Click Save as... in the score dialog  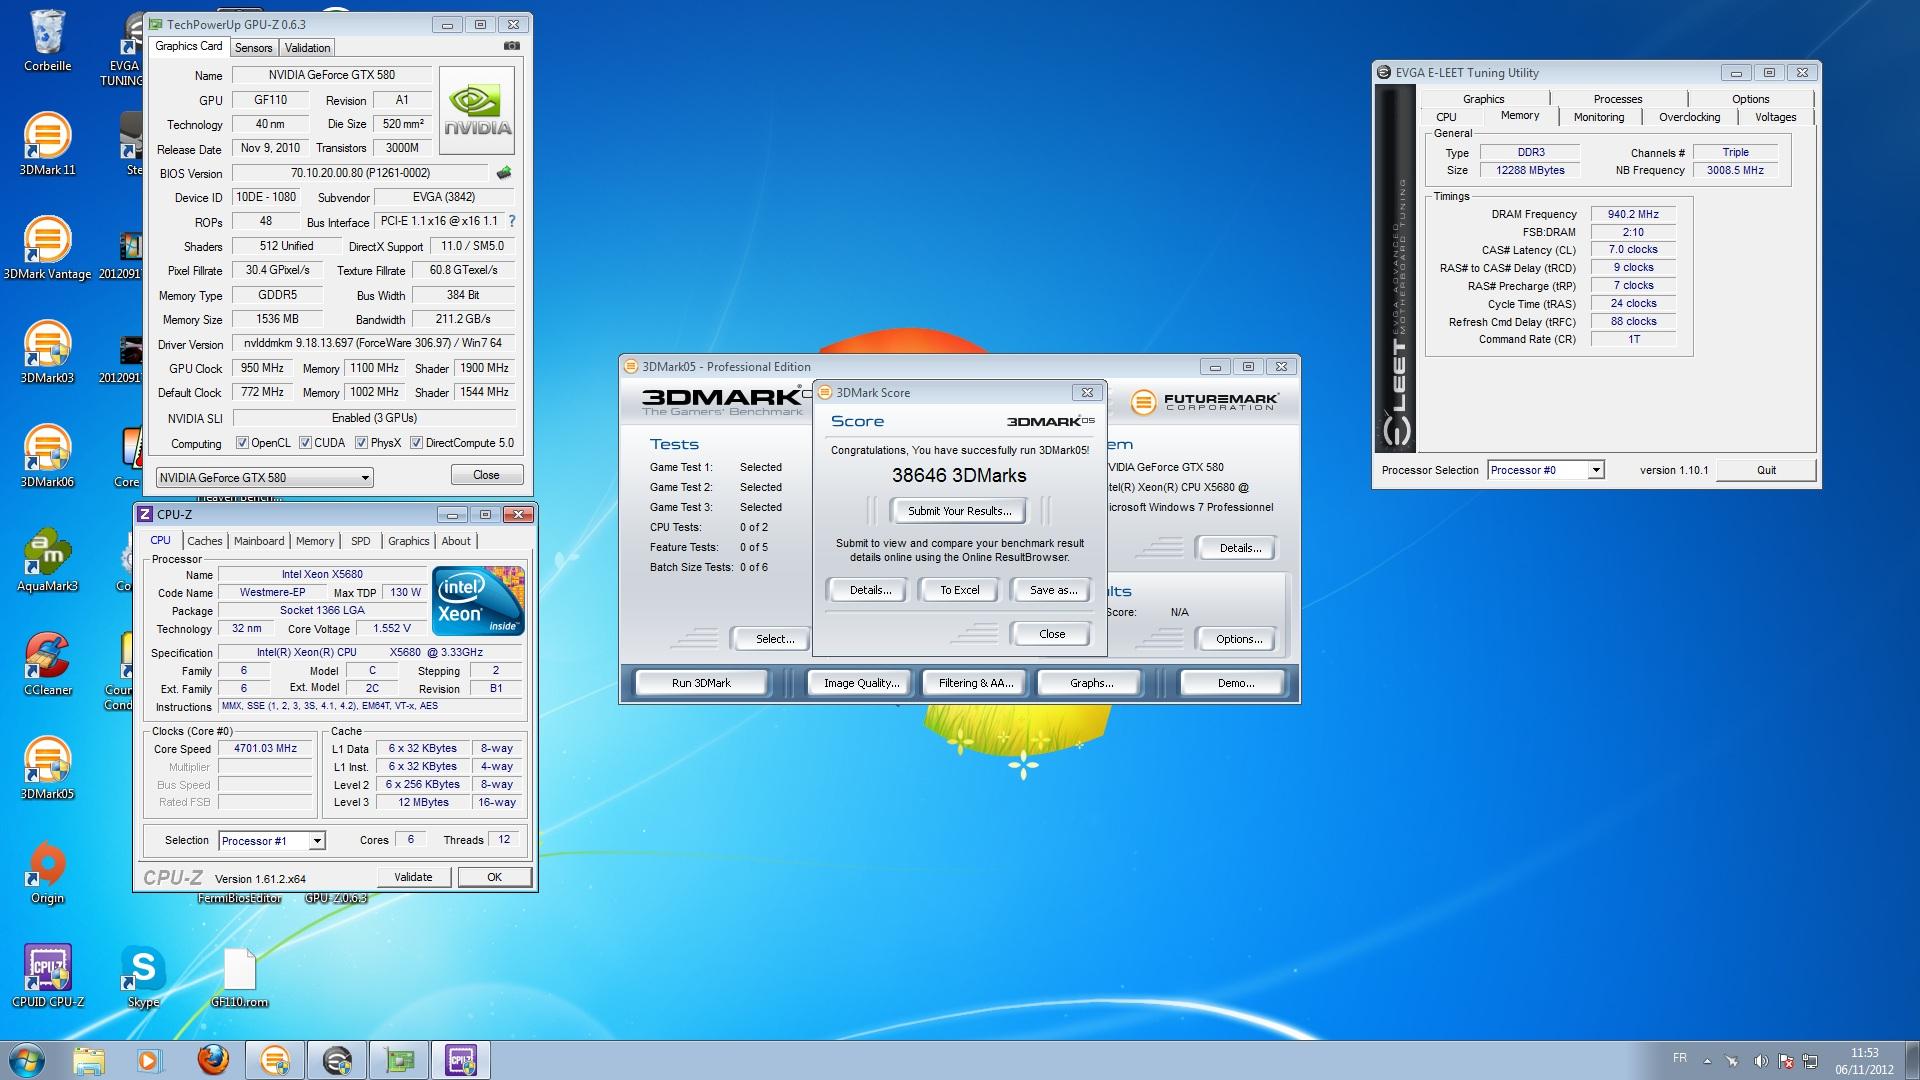[1053, 590]
